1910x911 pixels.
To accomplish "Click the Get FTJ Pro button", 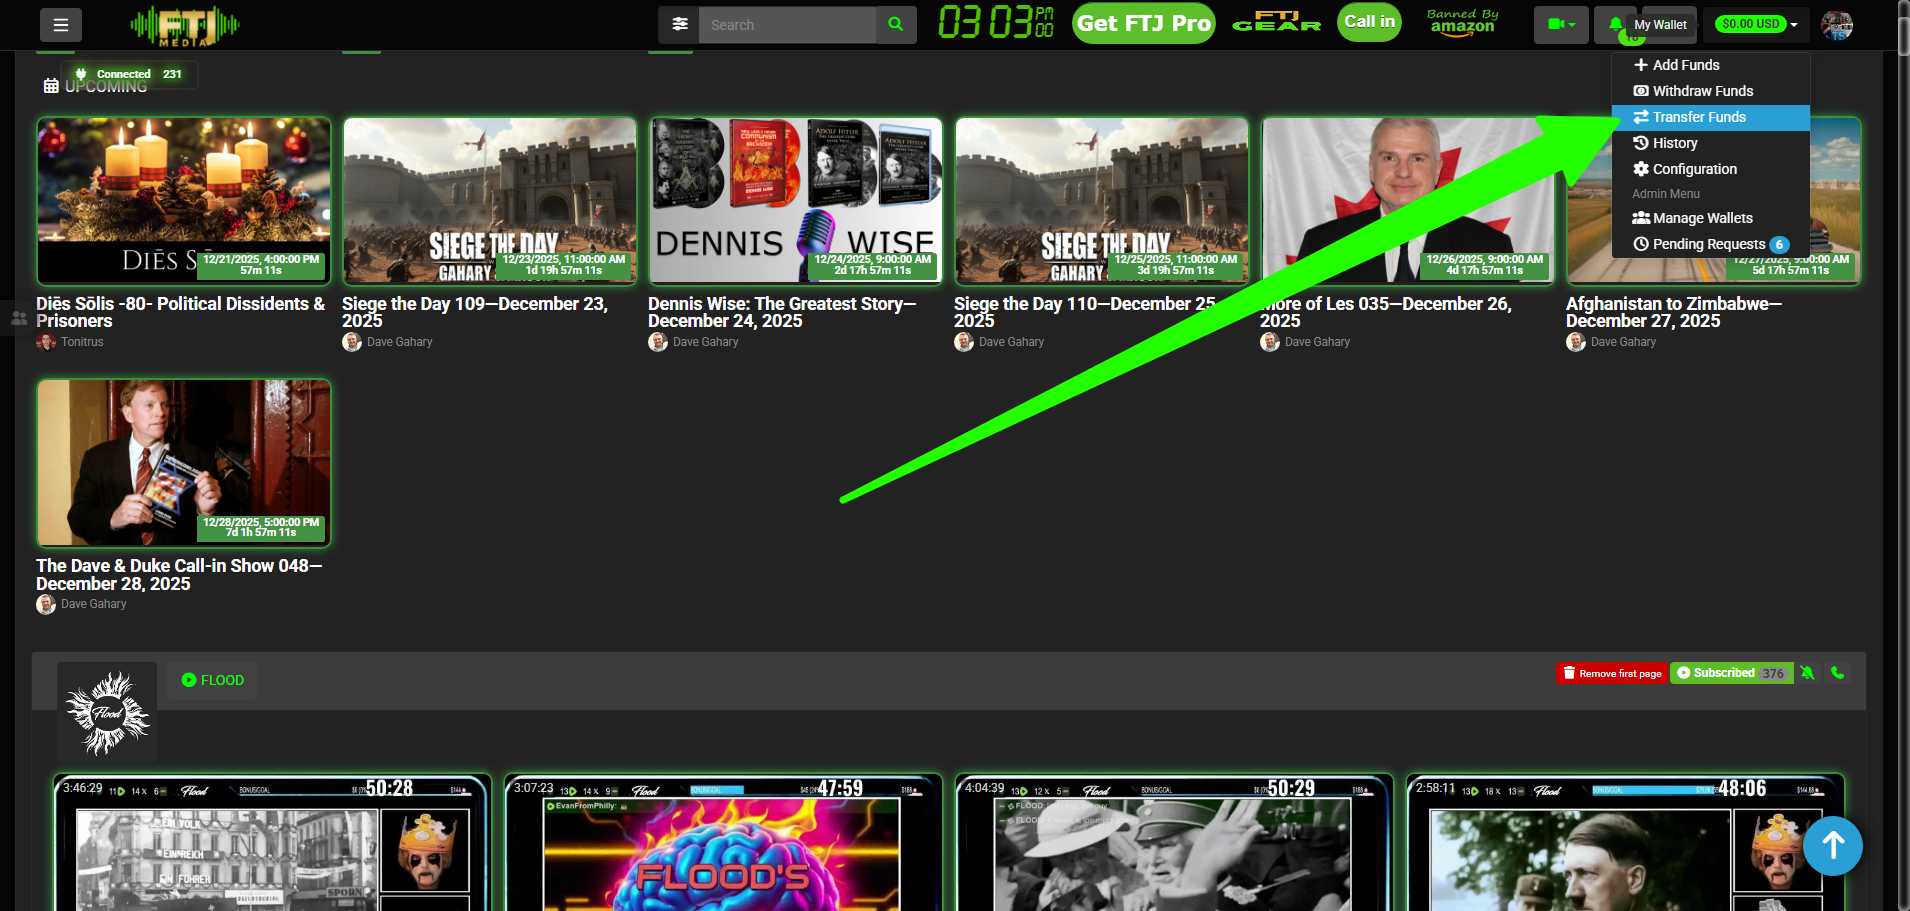I will tap(1143, 24).
